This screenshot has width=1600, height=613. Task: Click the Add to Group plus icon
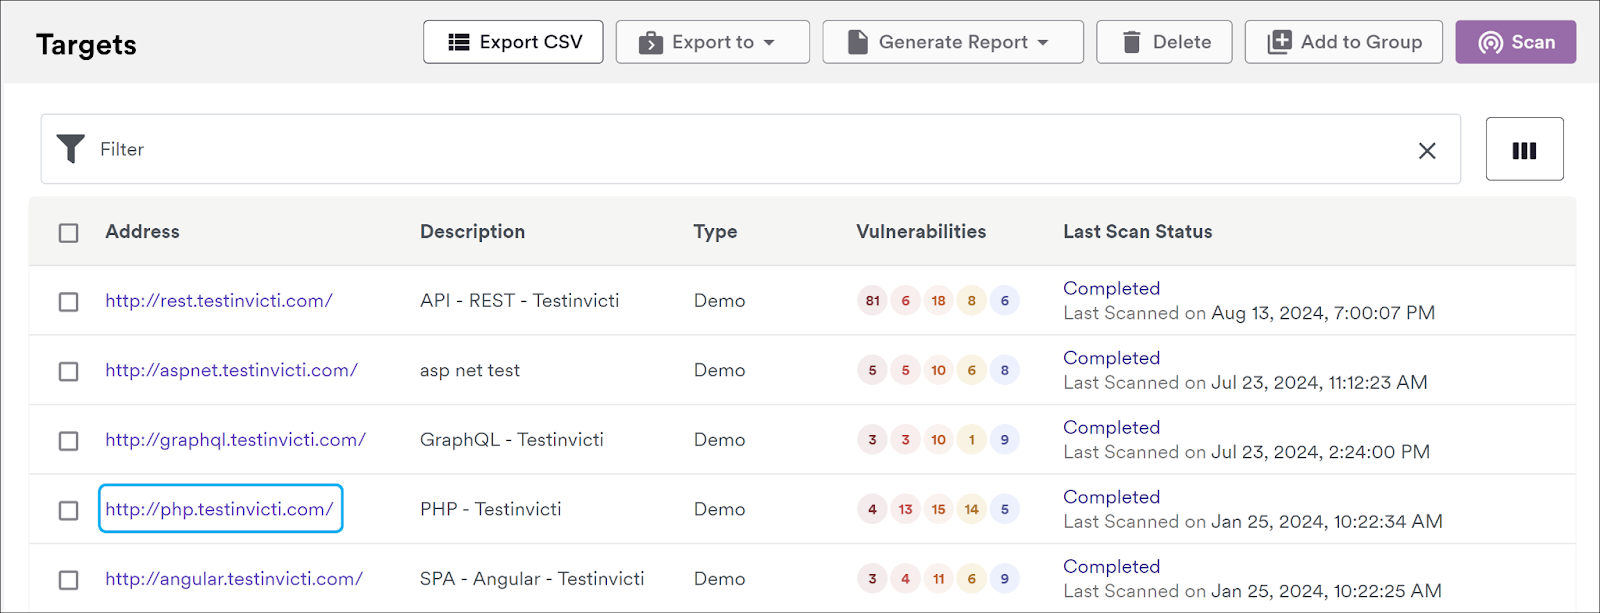1280,42
